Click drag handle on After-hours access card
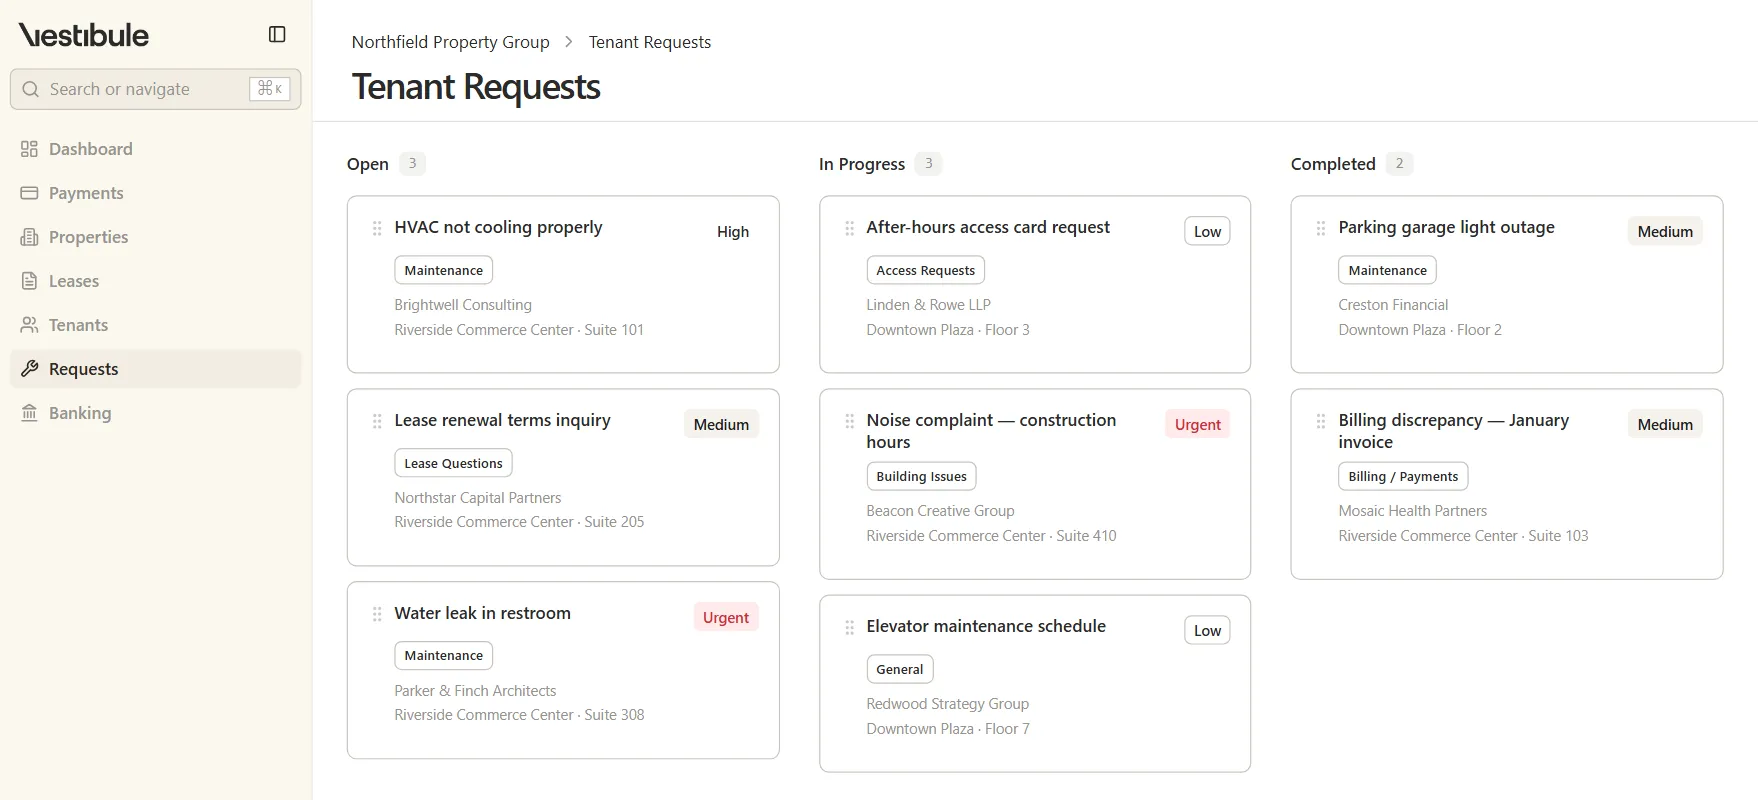The image size is (1758, 800). click(x=849, y=228)
